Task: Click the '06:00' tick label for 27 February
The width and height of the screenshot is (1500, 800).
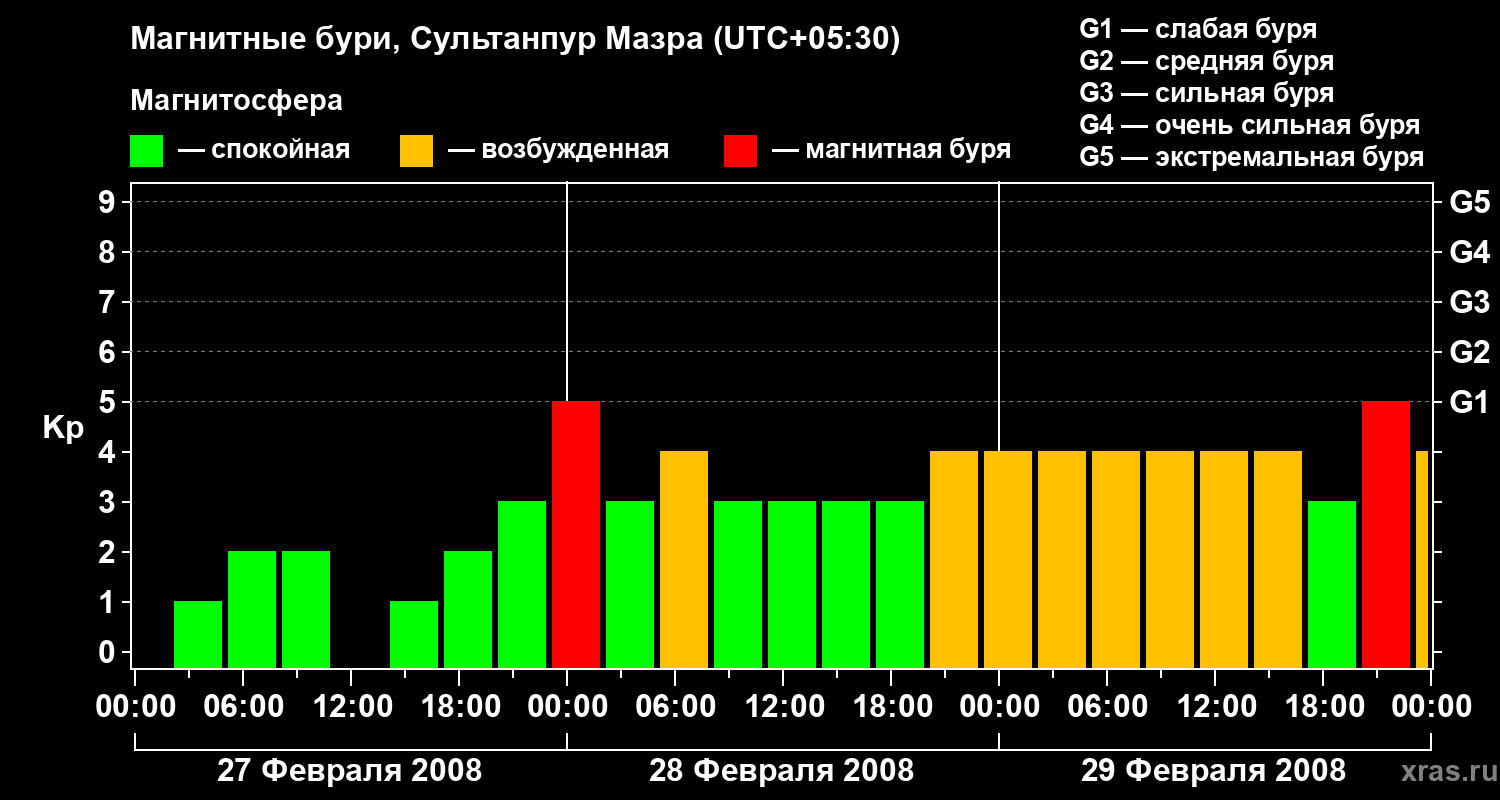Action: (x=243, y=707)
